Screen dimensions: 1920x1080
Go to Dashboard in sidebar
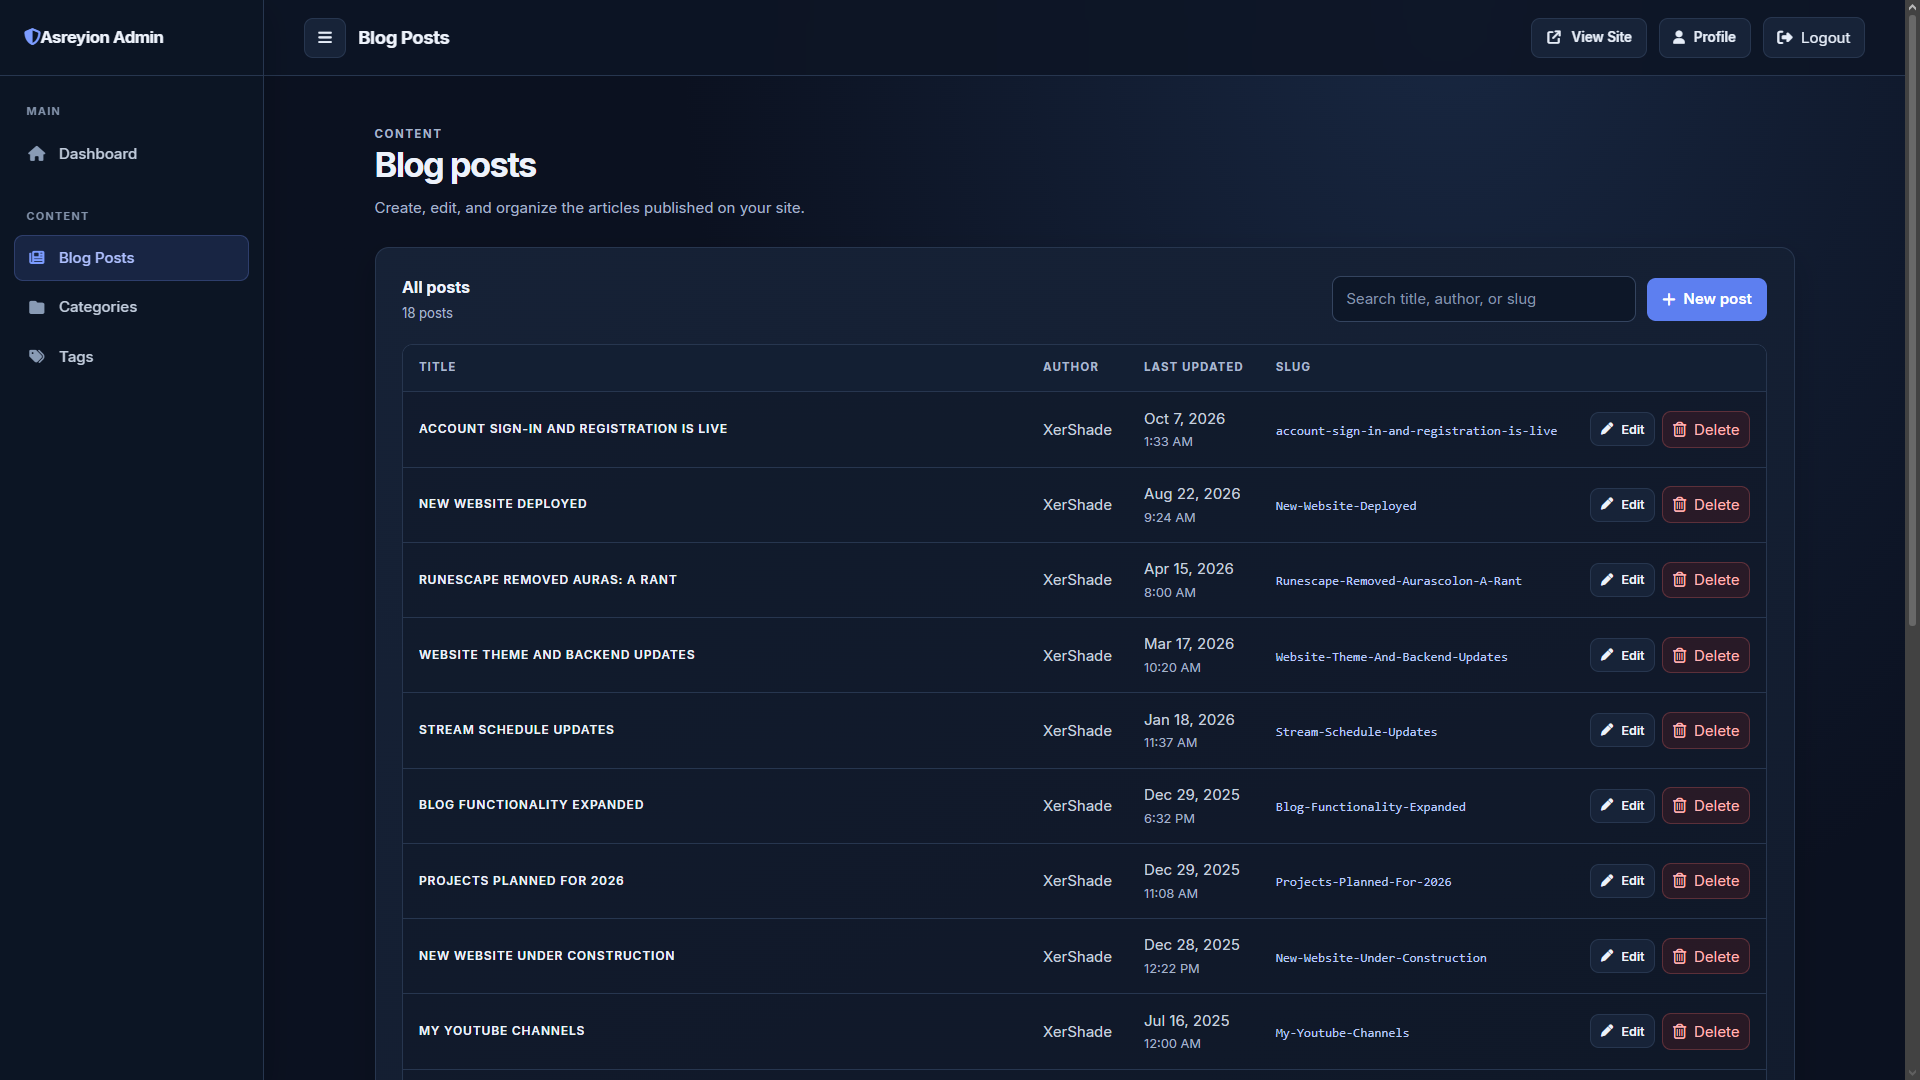pyautogui.click(x=131, y=154)
